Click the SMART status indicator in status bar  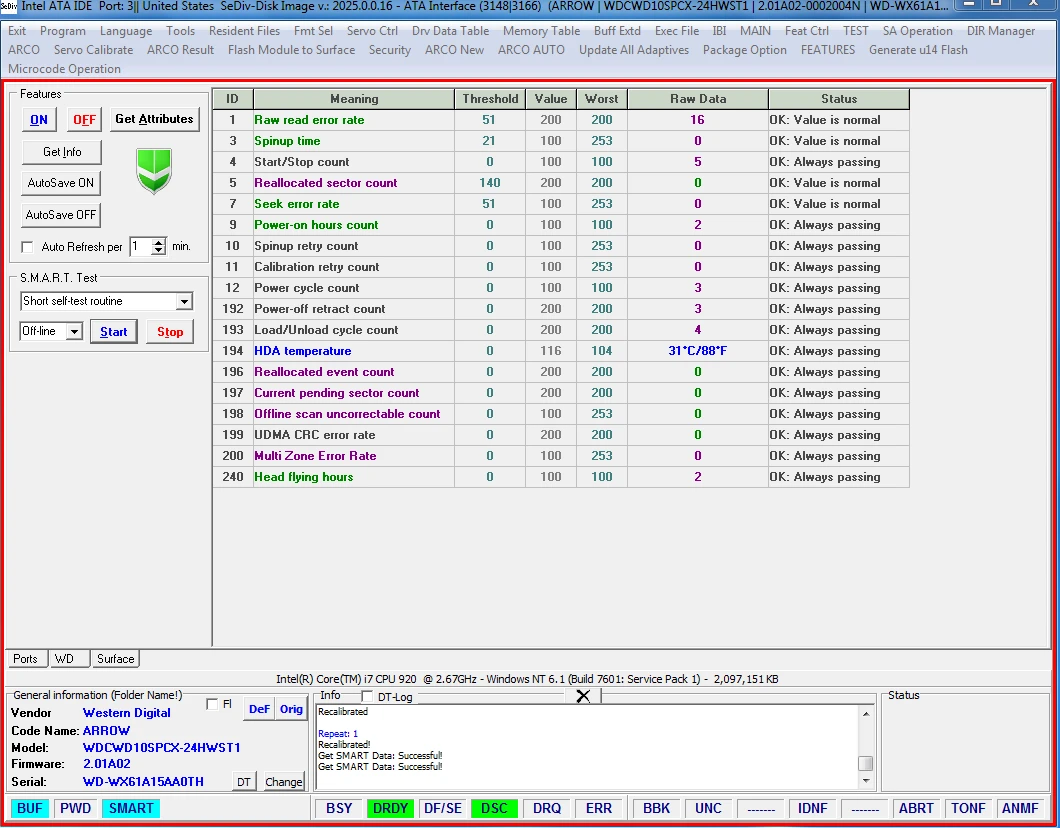131,808
